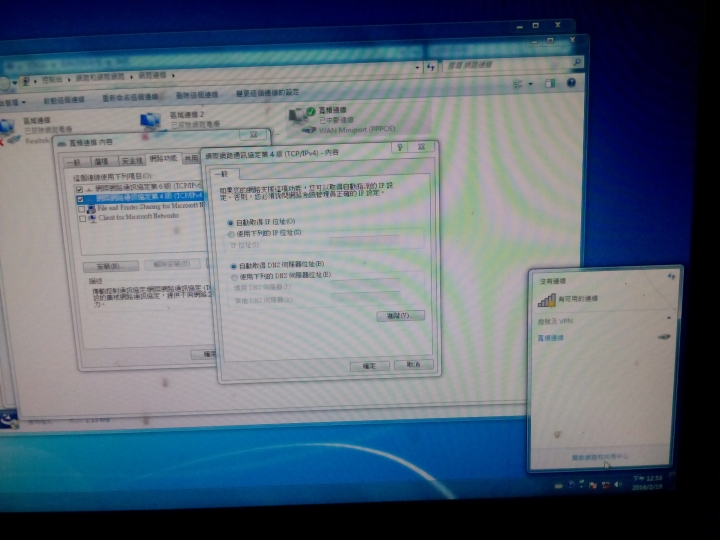Select the 區域連線 2 adapter icon

[x=151, y=122]
